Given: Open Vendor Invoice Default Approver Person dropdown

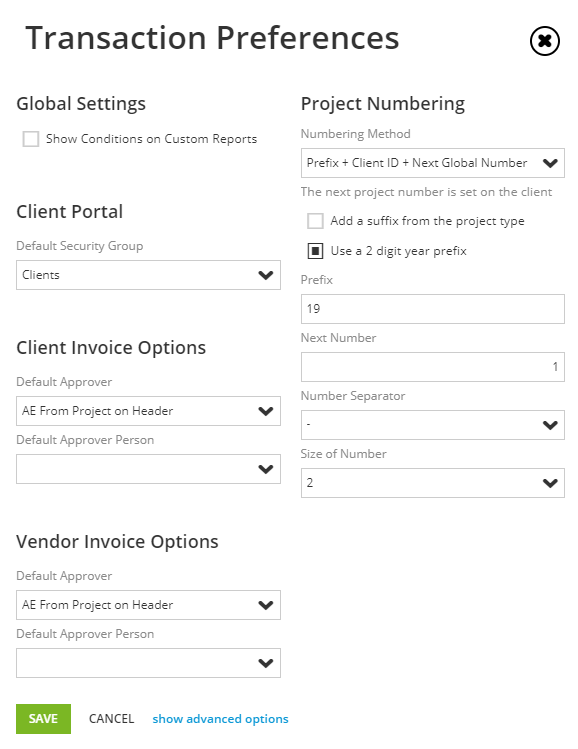Looking at the screenshot, I should (x=149, y=663).
